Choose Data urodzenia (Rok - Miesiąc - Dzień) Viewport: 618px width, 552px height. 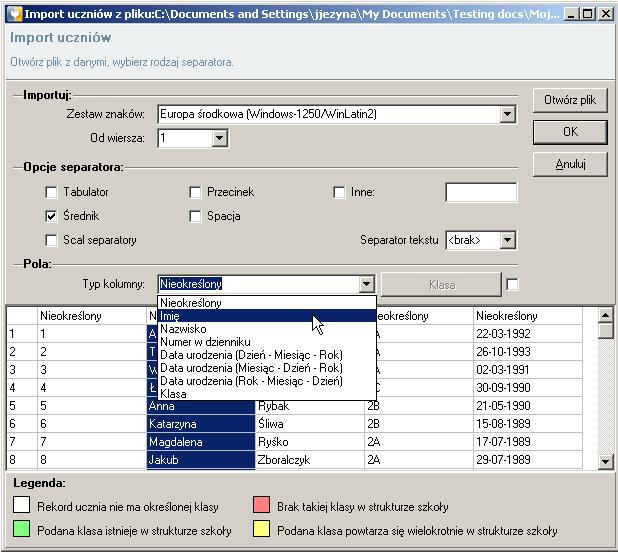[x=267, y=381]
